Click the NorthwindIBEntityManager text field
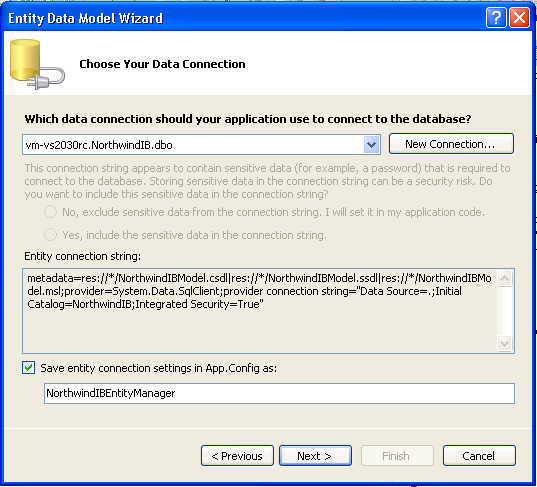 [279, 393]
